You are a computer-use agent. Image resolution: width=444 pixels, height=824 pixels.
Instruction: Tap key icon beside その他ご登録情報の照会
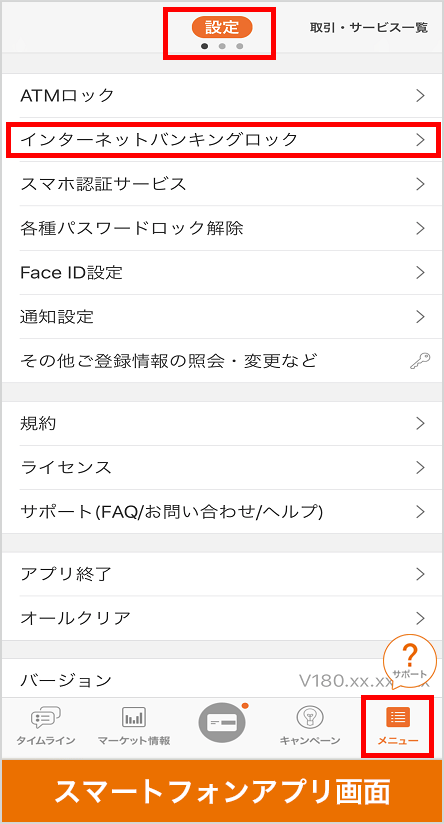[420, 361]
